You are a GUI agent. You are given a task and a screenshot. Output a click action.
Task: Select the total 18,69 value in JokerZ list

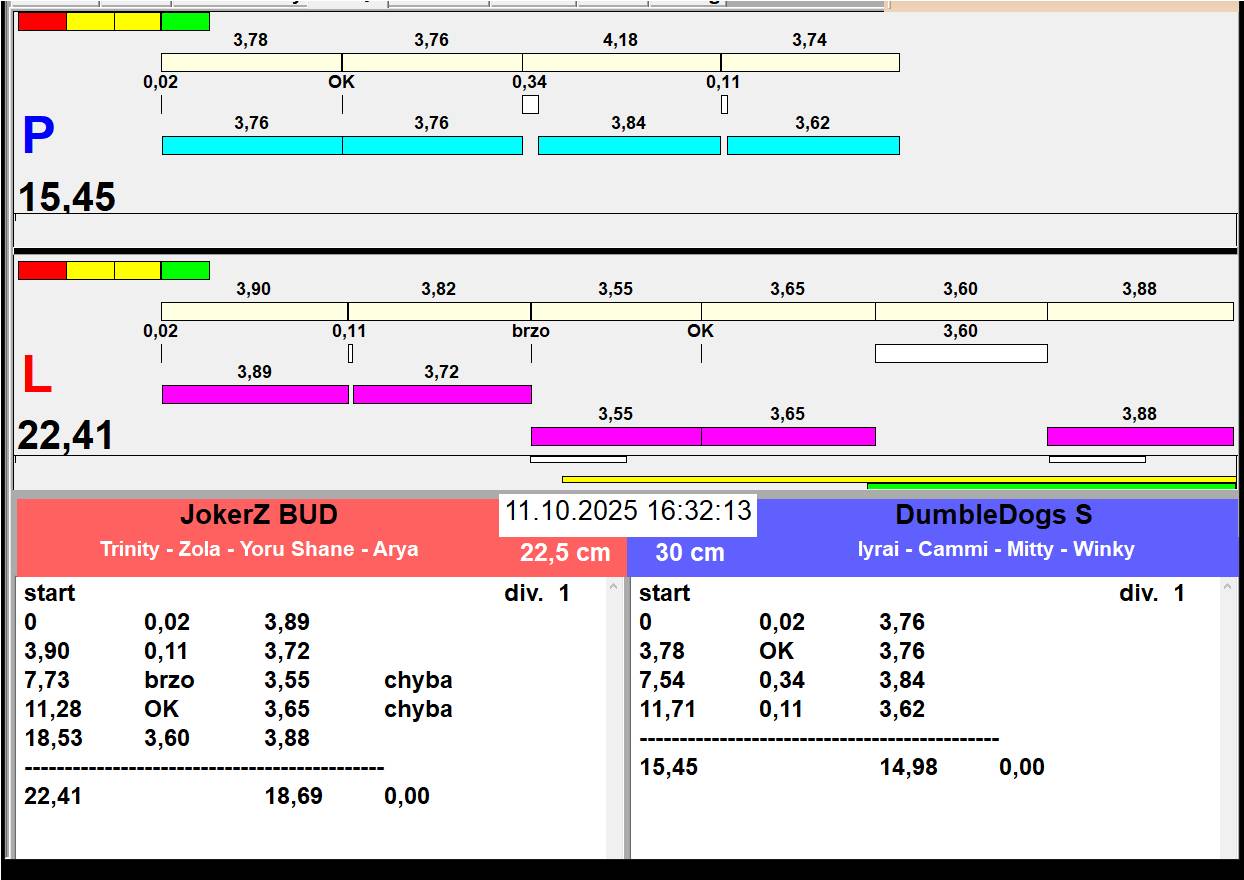293,796
